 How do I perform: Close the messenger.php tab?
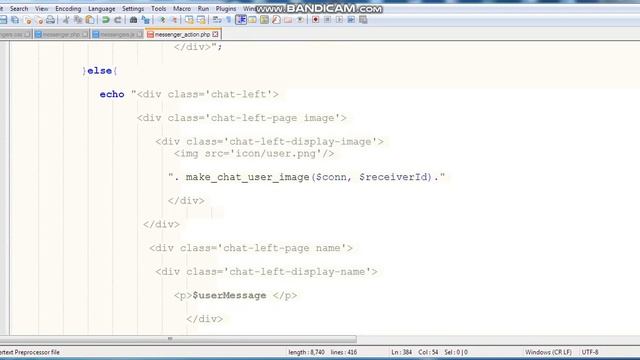pyautogui.click(x=85, y=35)
